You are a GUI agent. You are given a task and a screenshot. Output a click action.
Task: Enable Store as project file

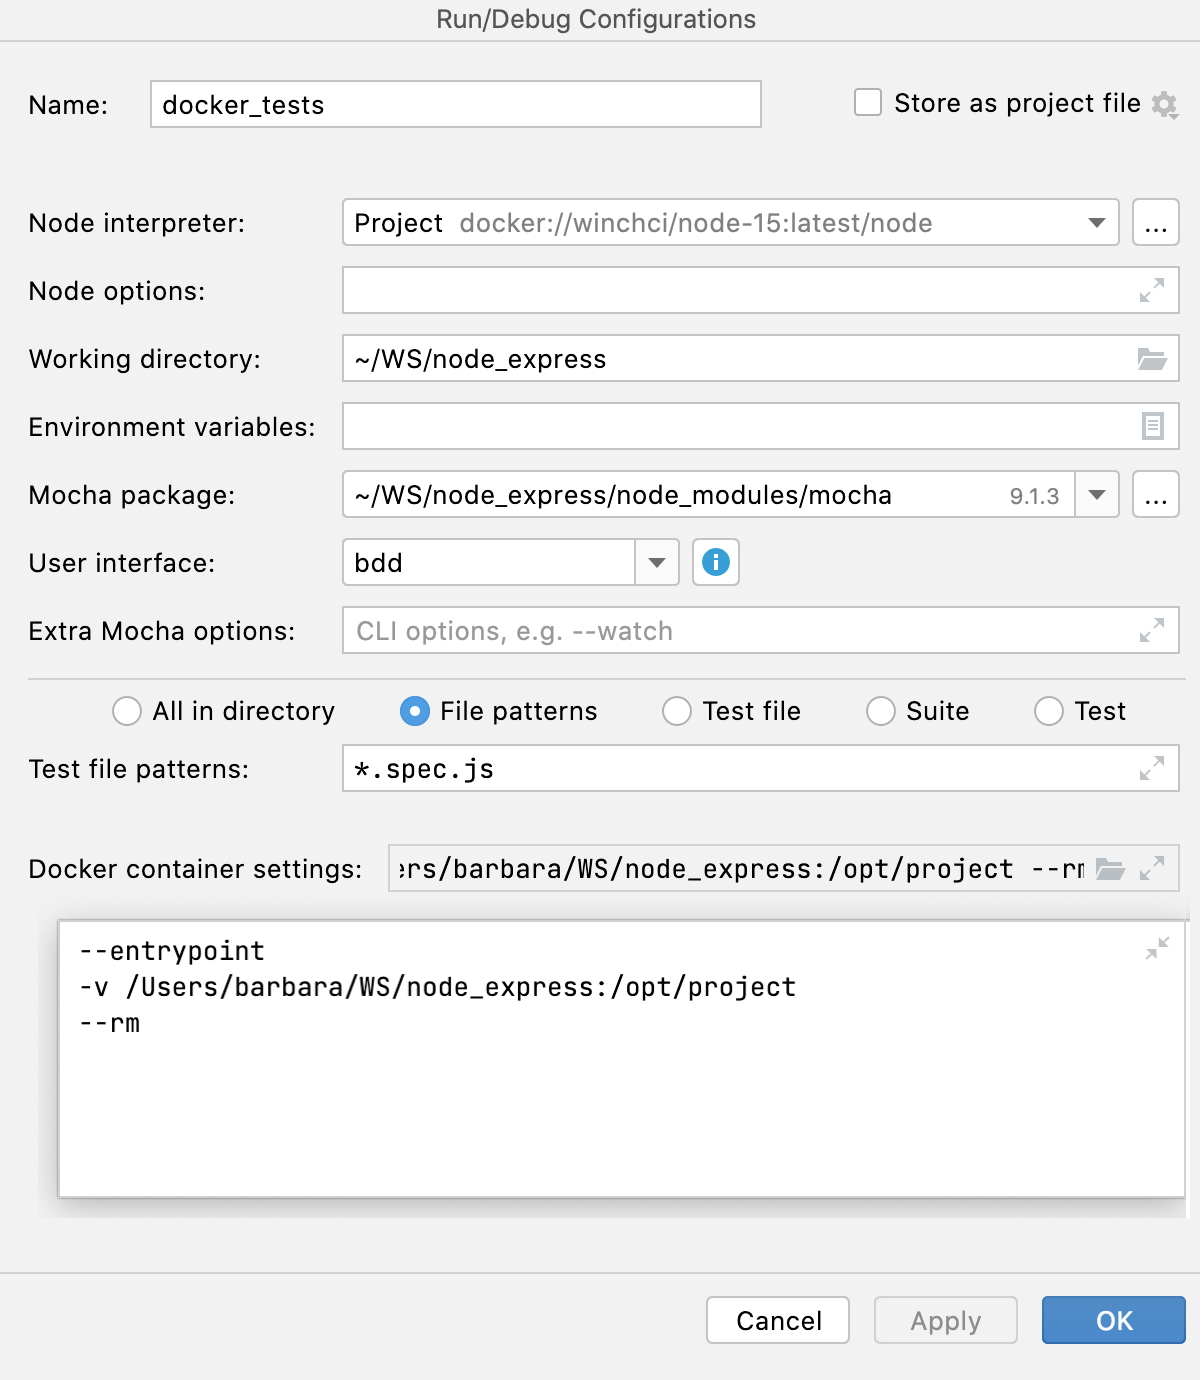tap(866, 100)
